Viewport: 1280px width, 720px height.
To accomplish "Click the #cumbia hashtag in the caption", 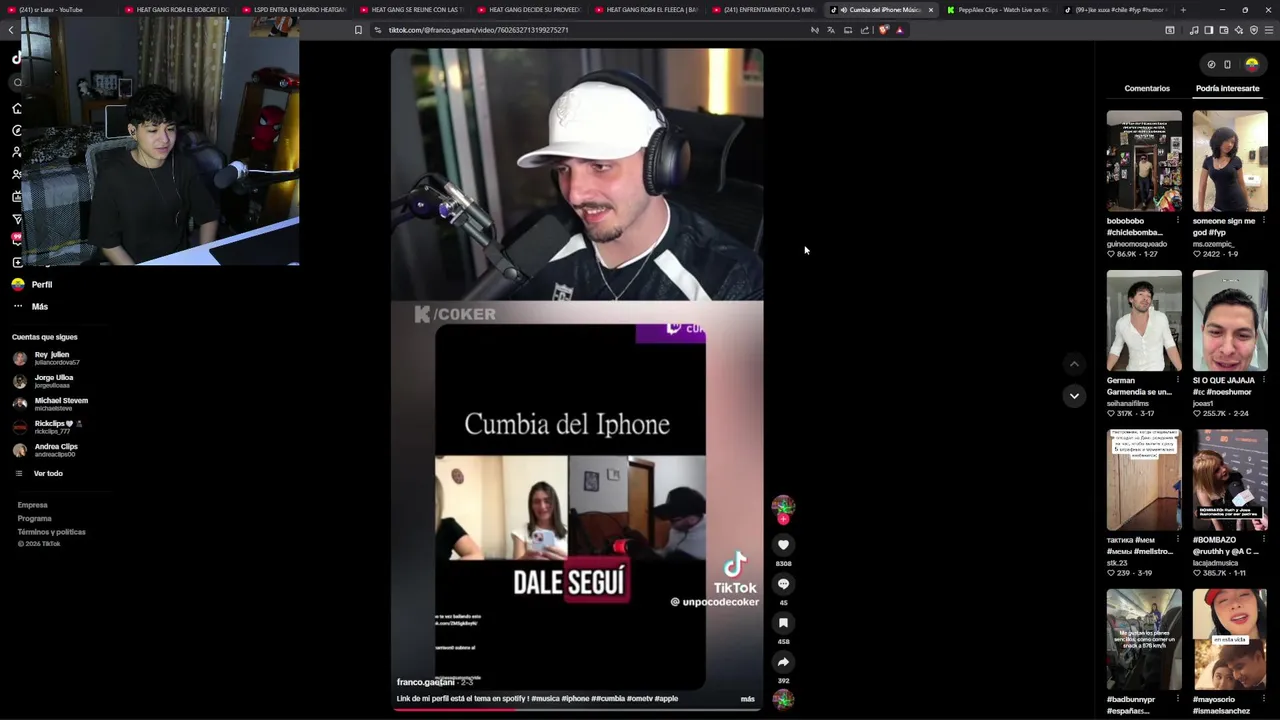I will 610,699.
